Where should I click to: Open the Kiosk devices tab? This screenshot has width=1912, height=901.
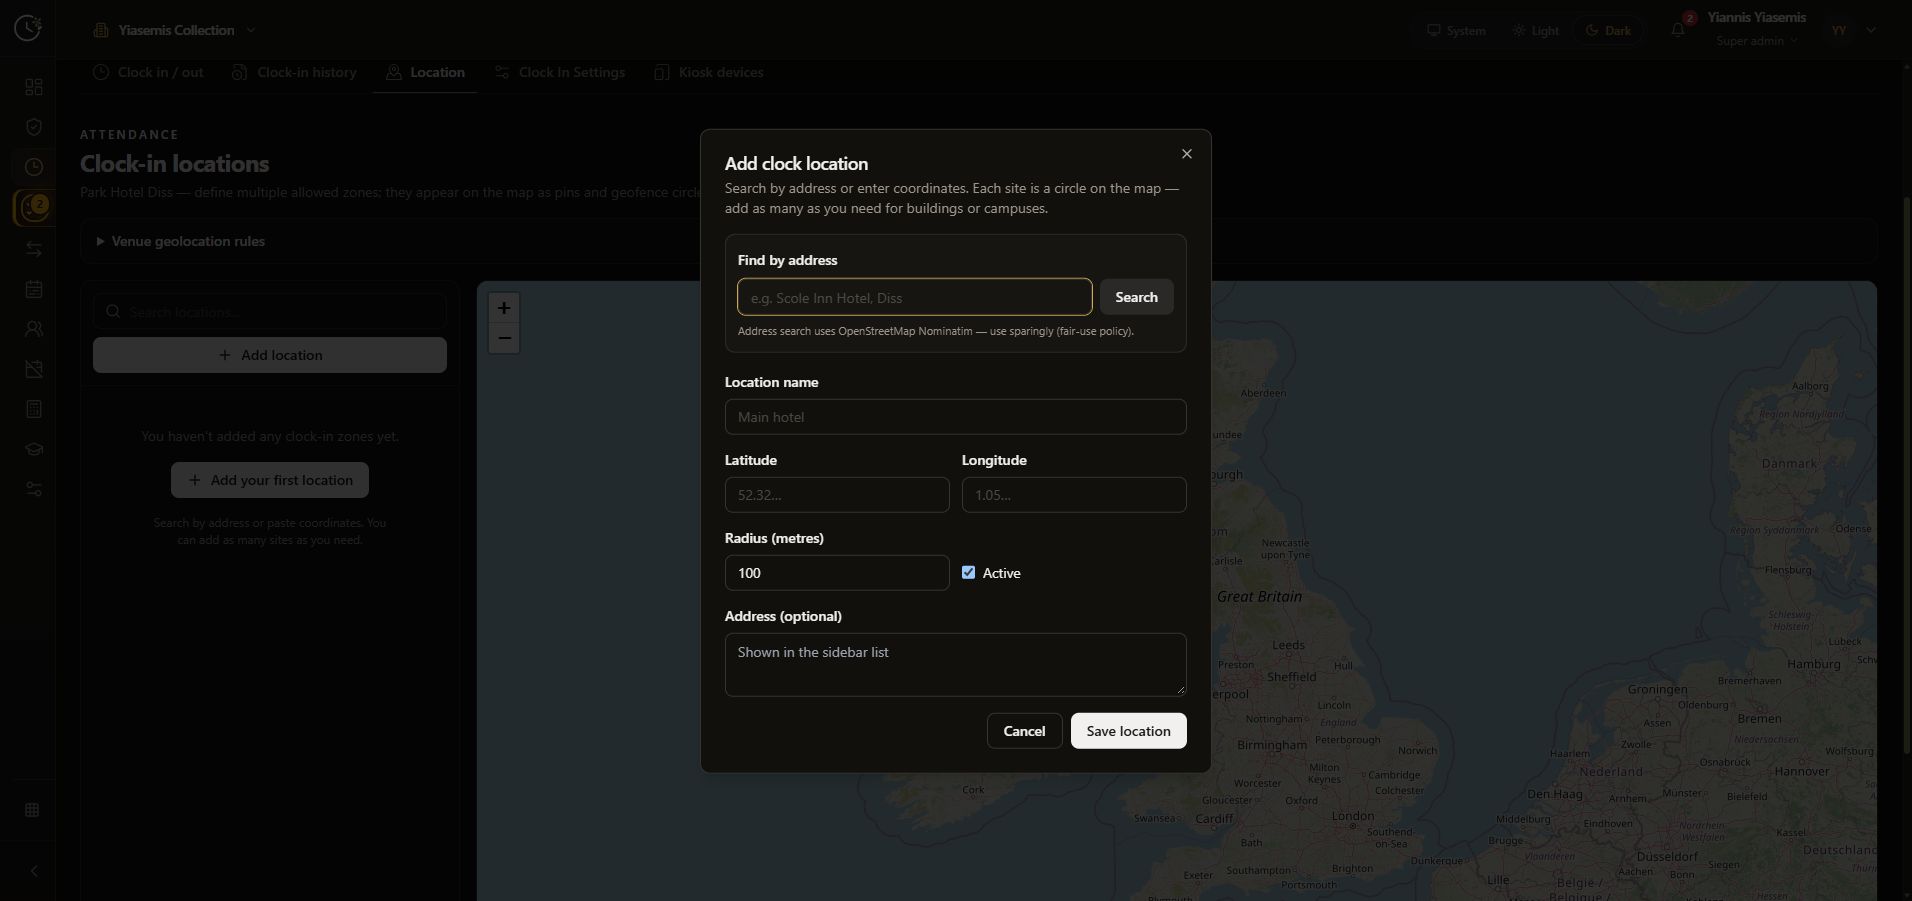pyautogui.click(x=709, y=72)
